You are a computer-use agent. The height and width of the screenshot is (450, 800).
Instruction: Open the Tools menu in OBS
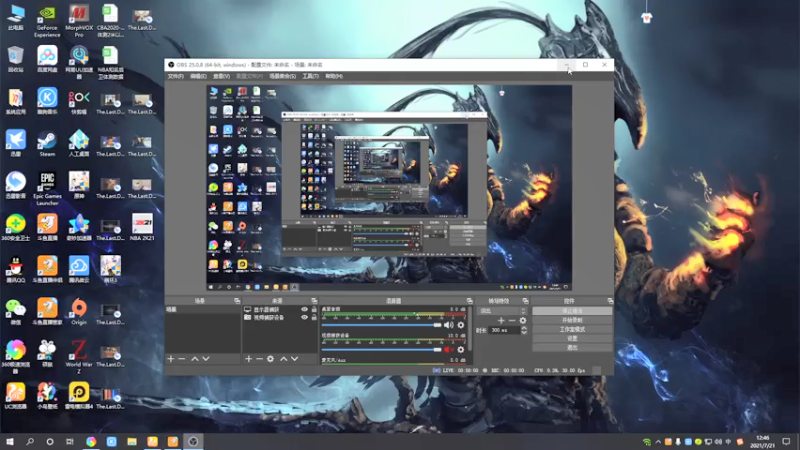click(x=310, y=76)
